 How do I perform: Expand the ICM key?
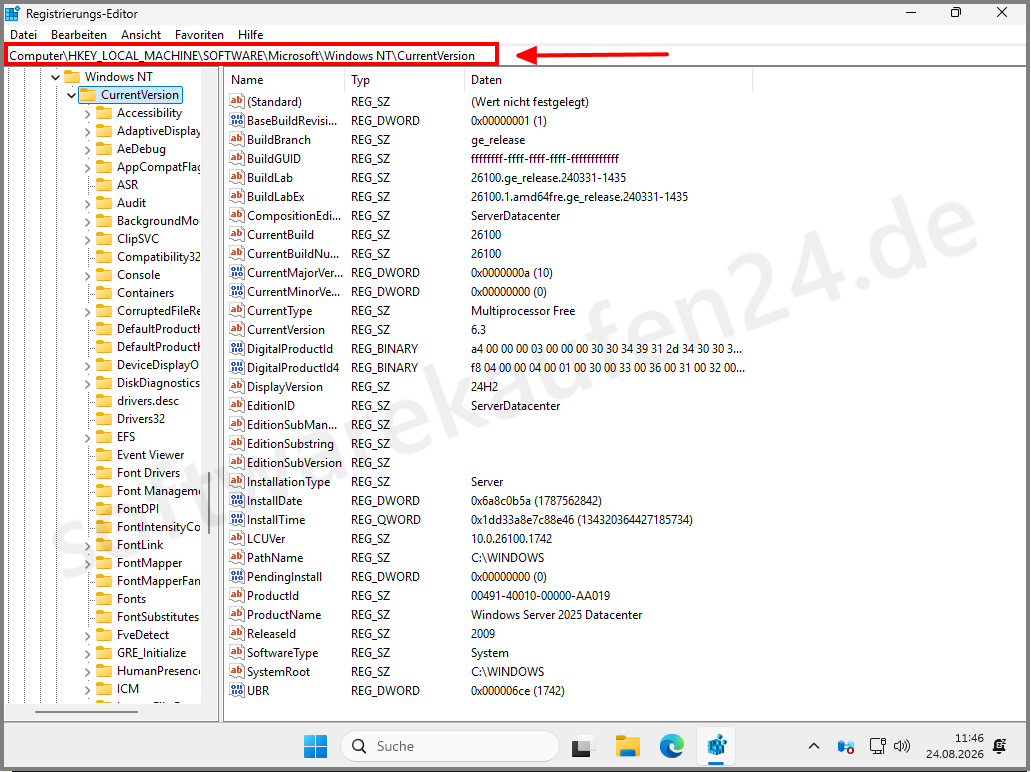pyautogui.click(x=87, y=689)
